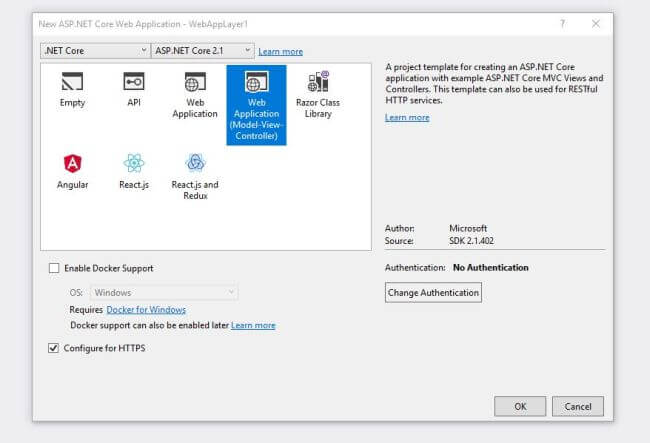Open Learn more link under template description
The width and height of the screenshot is (650, 443).
click(x=407, y=117)
